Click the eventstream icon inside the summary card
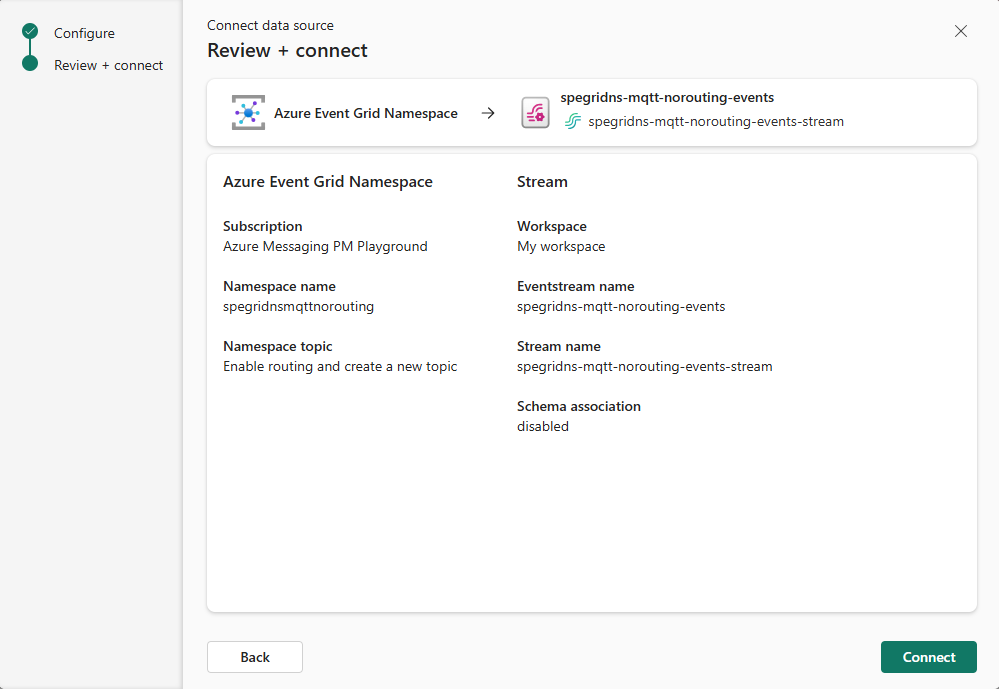This screenshot has width=999, height=689. coord(535,112)
